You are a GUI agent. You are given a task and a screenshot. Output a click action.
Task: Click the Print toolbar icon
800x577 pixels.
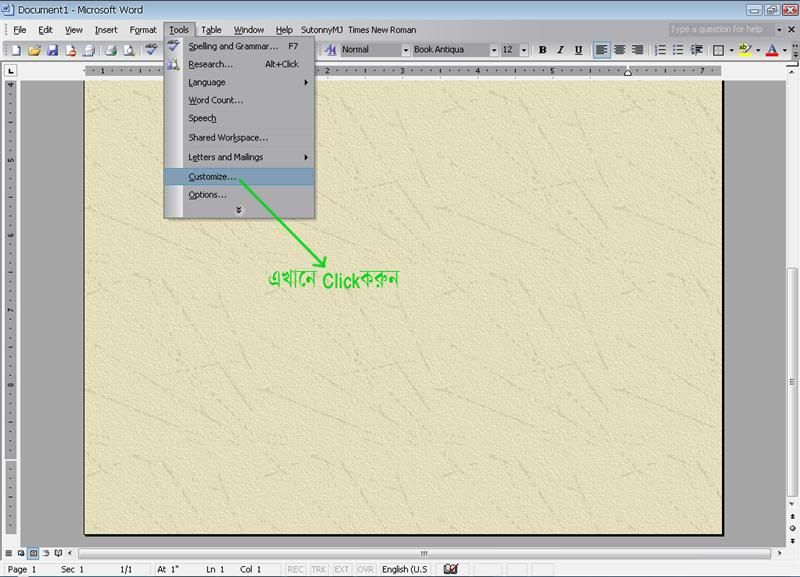tap(111, 50)
